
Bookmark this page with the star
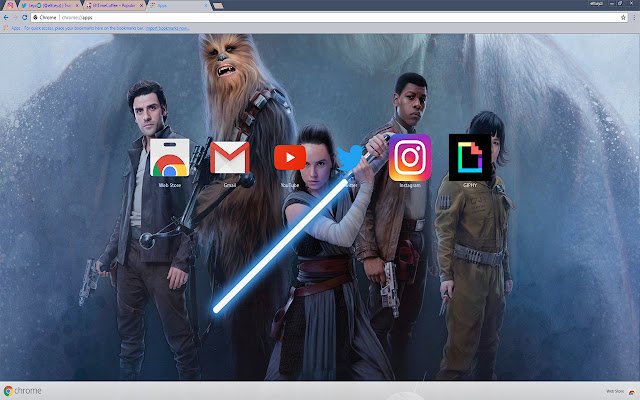click(623, 18)
